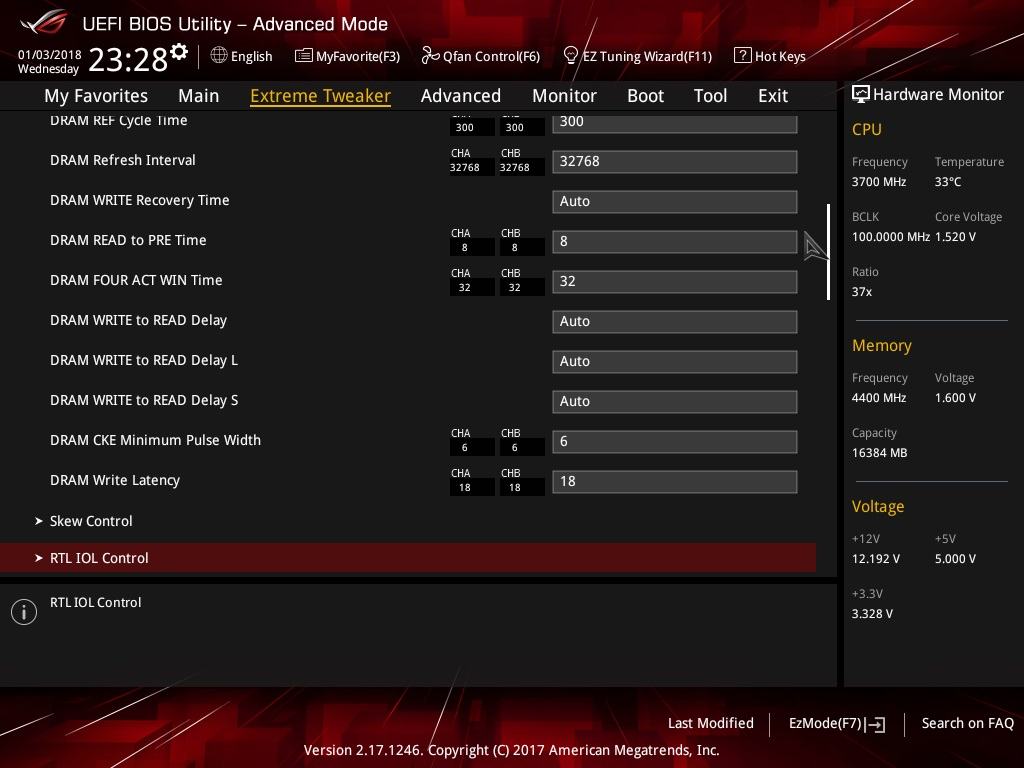Click the ROG logo icon
This screenshot has height=768, width=1024.
click(44, 22)
